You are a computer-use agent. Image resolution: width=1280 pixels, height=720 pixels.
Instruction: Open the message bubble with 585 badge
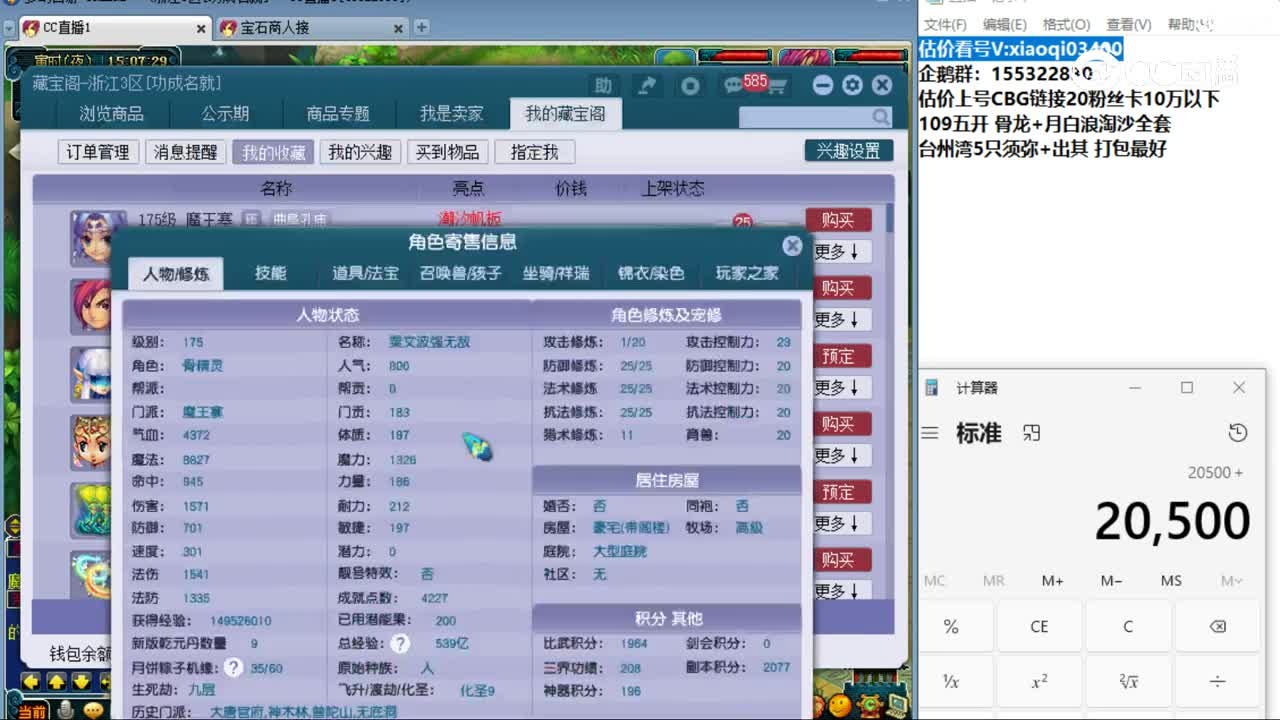click(732, 85)
